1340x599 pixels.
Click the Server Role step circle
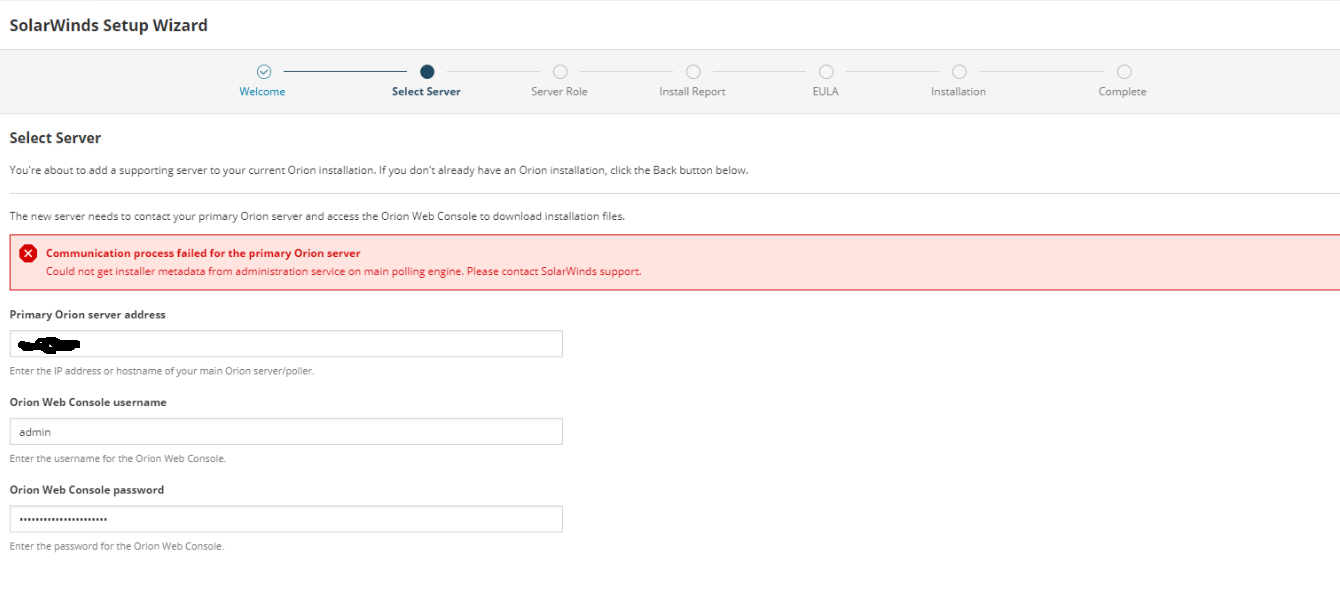tap(560, 72)
